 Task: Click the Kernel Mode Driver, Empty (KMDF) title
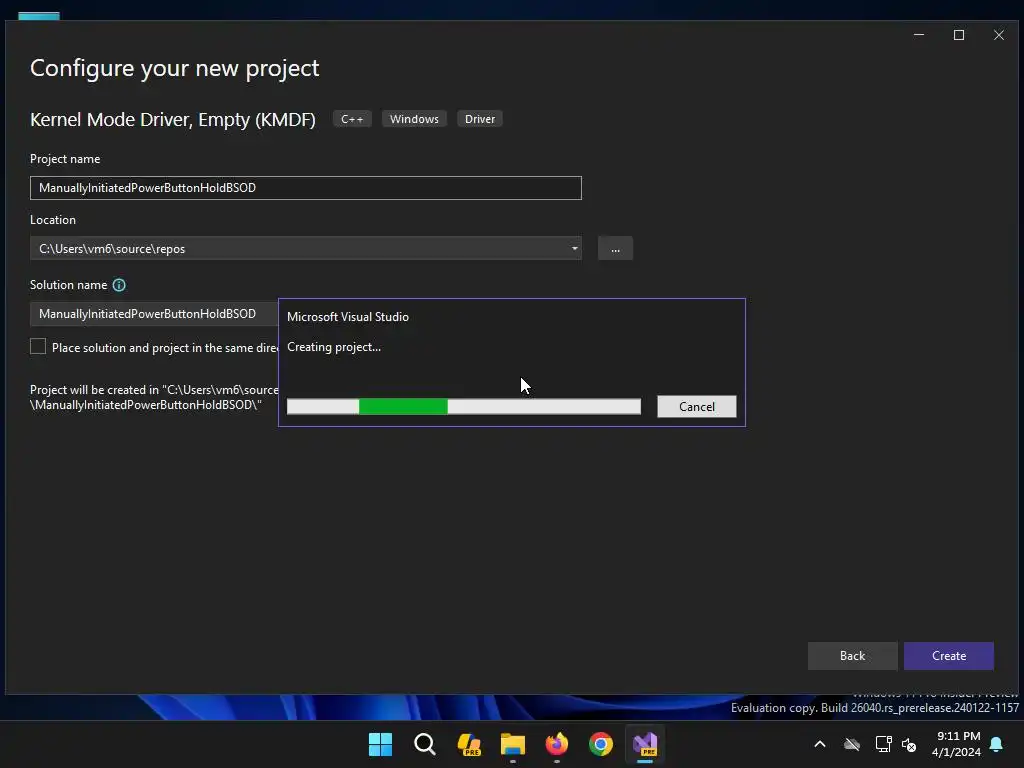pyautogui.click(x=172, y=120)
